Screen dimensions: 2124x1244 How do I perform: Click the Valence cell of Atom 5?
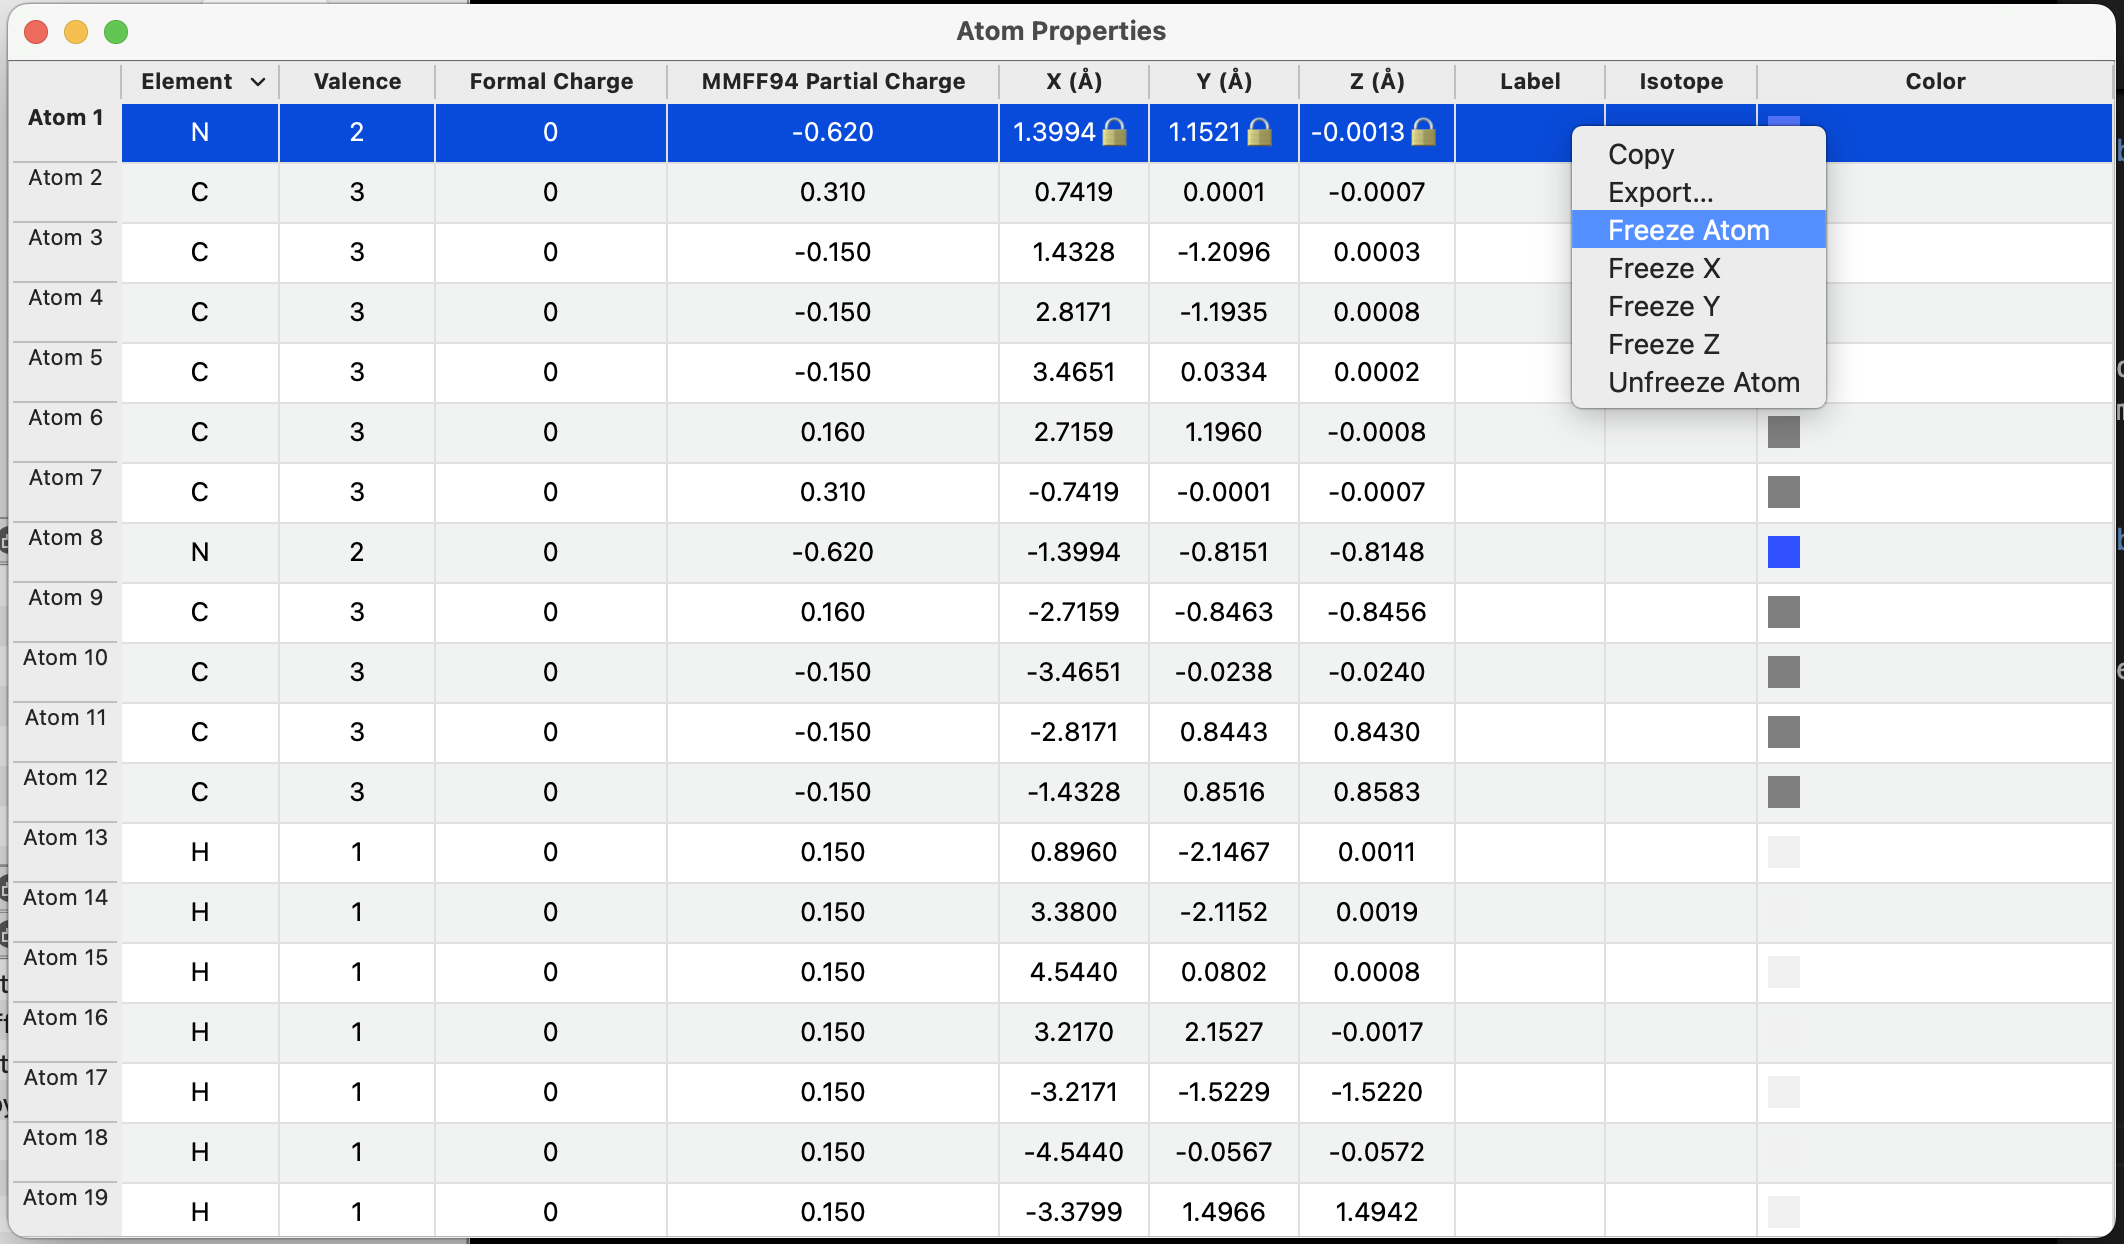(x=356, y=372)
